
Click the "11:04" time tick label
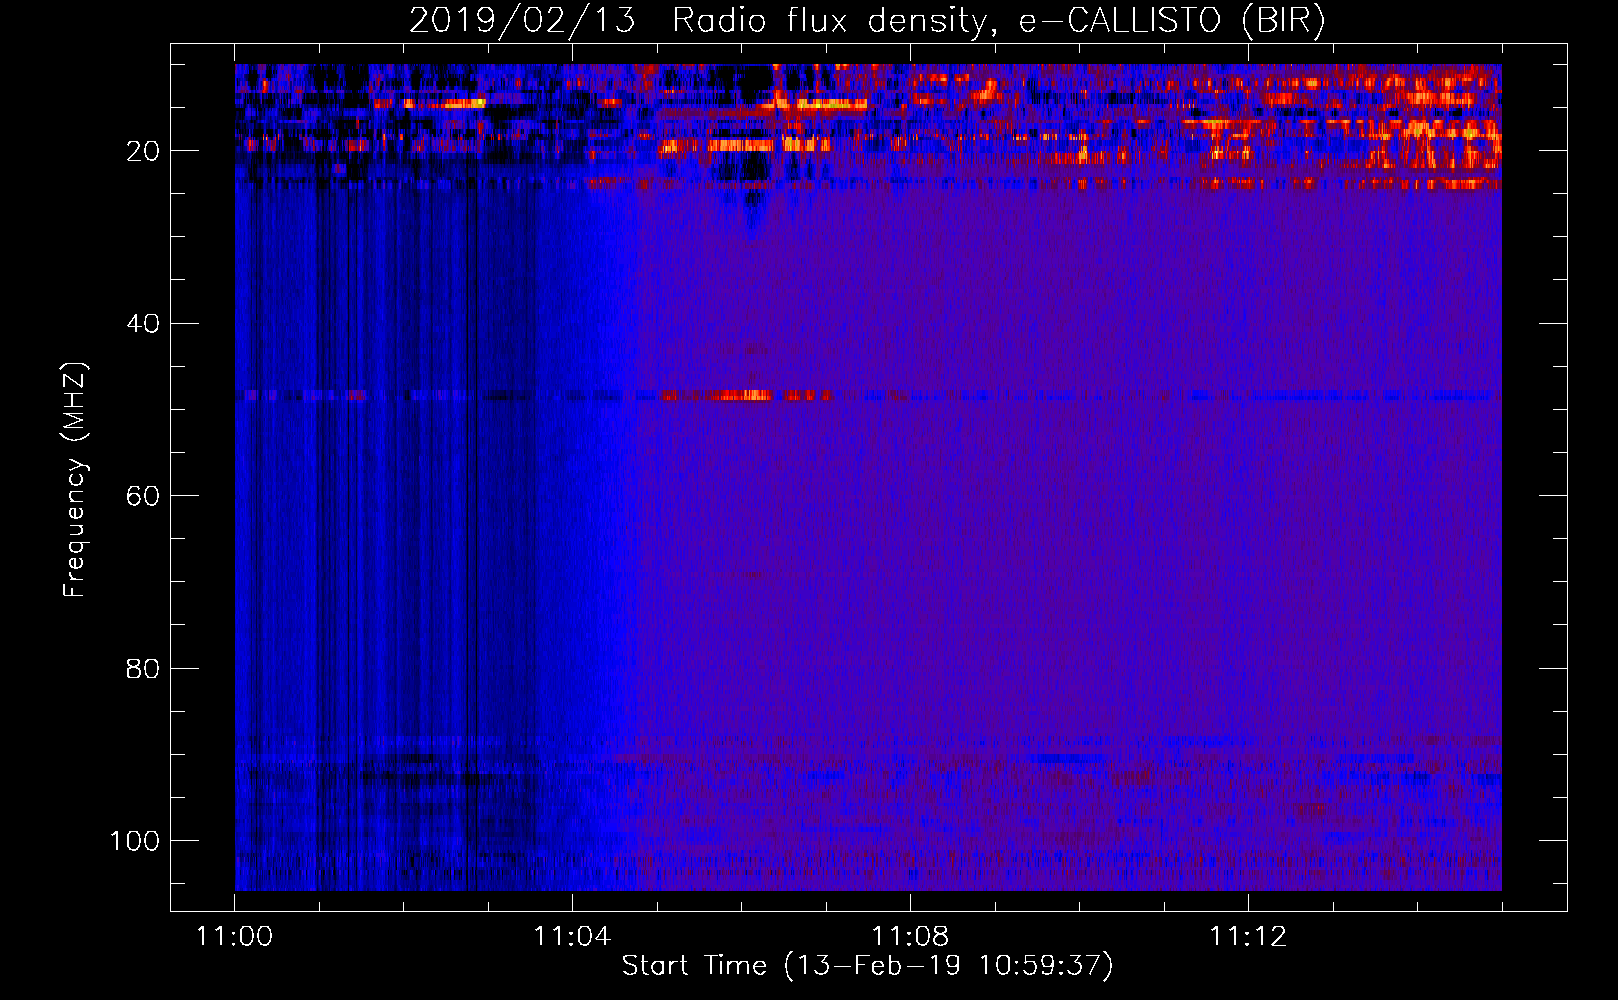(x=572, y=937)
